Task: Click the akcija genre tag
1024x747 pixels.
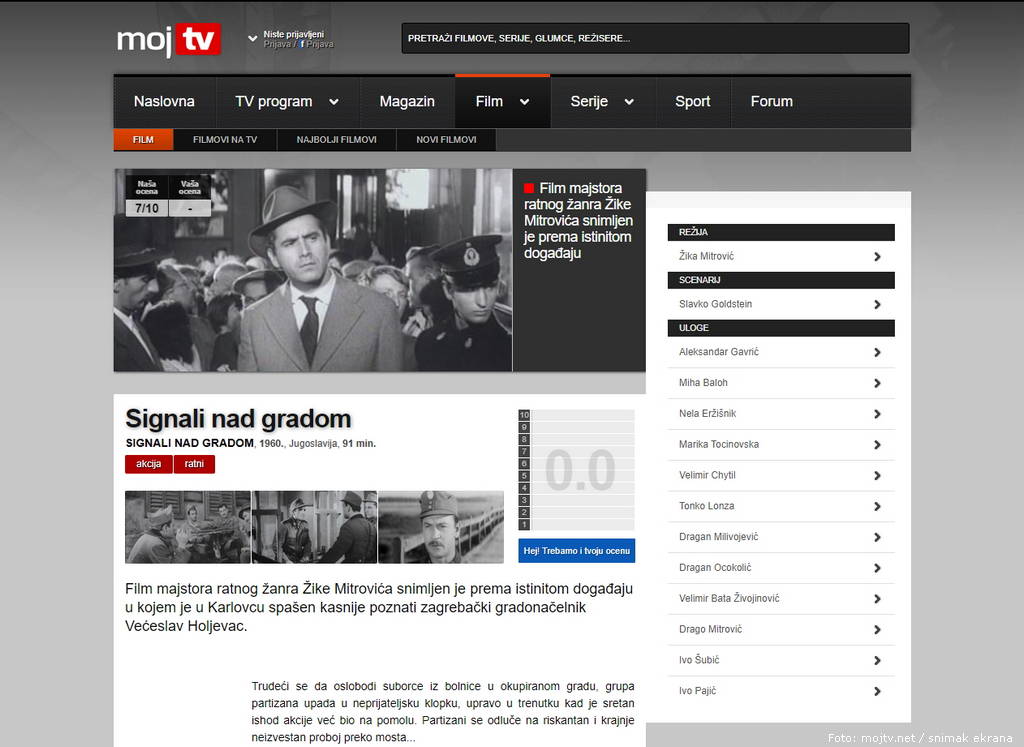Action: click(148, 464)
